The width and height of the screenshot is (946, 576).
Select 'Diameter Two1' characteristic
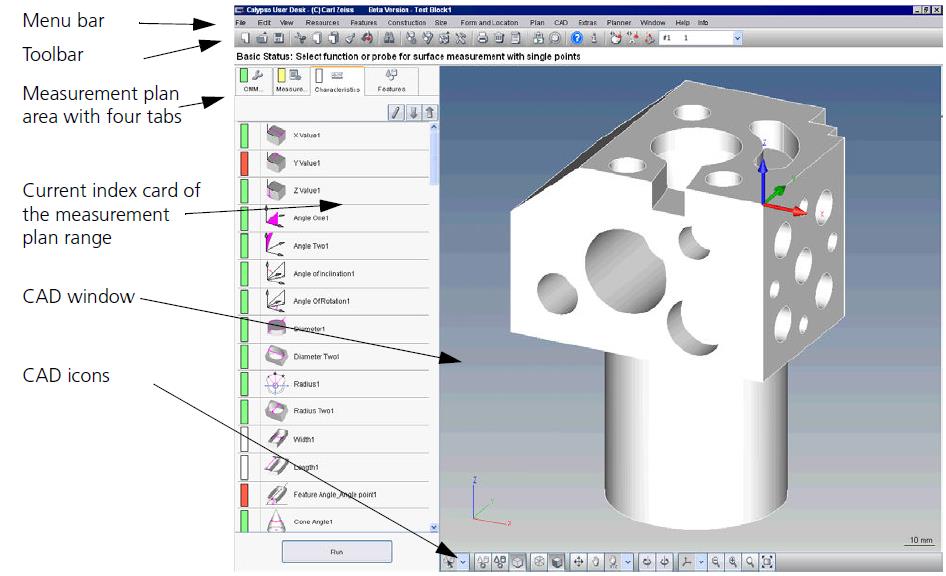click(334, 356)
